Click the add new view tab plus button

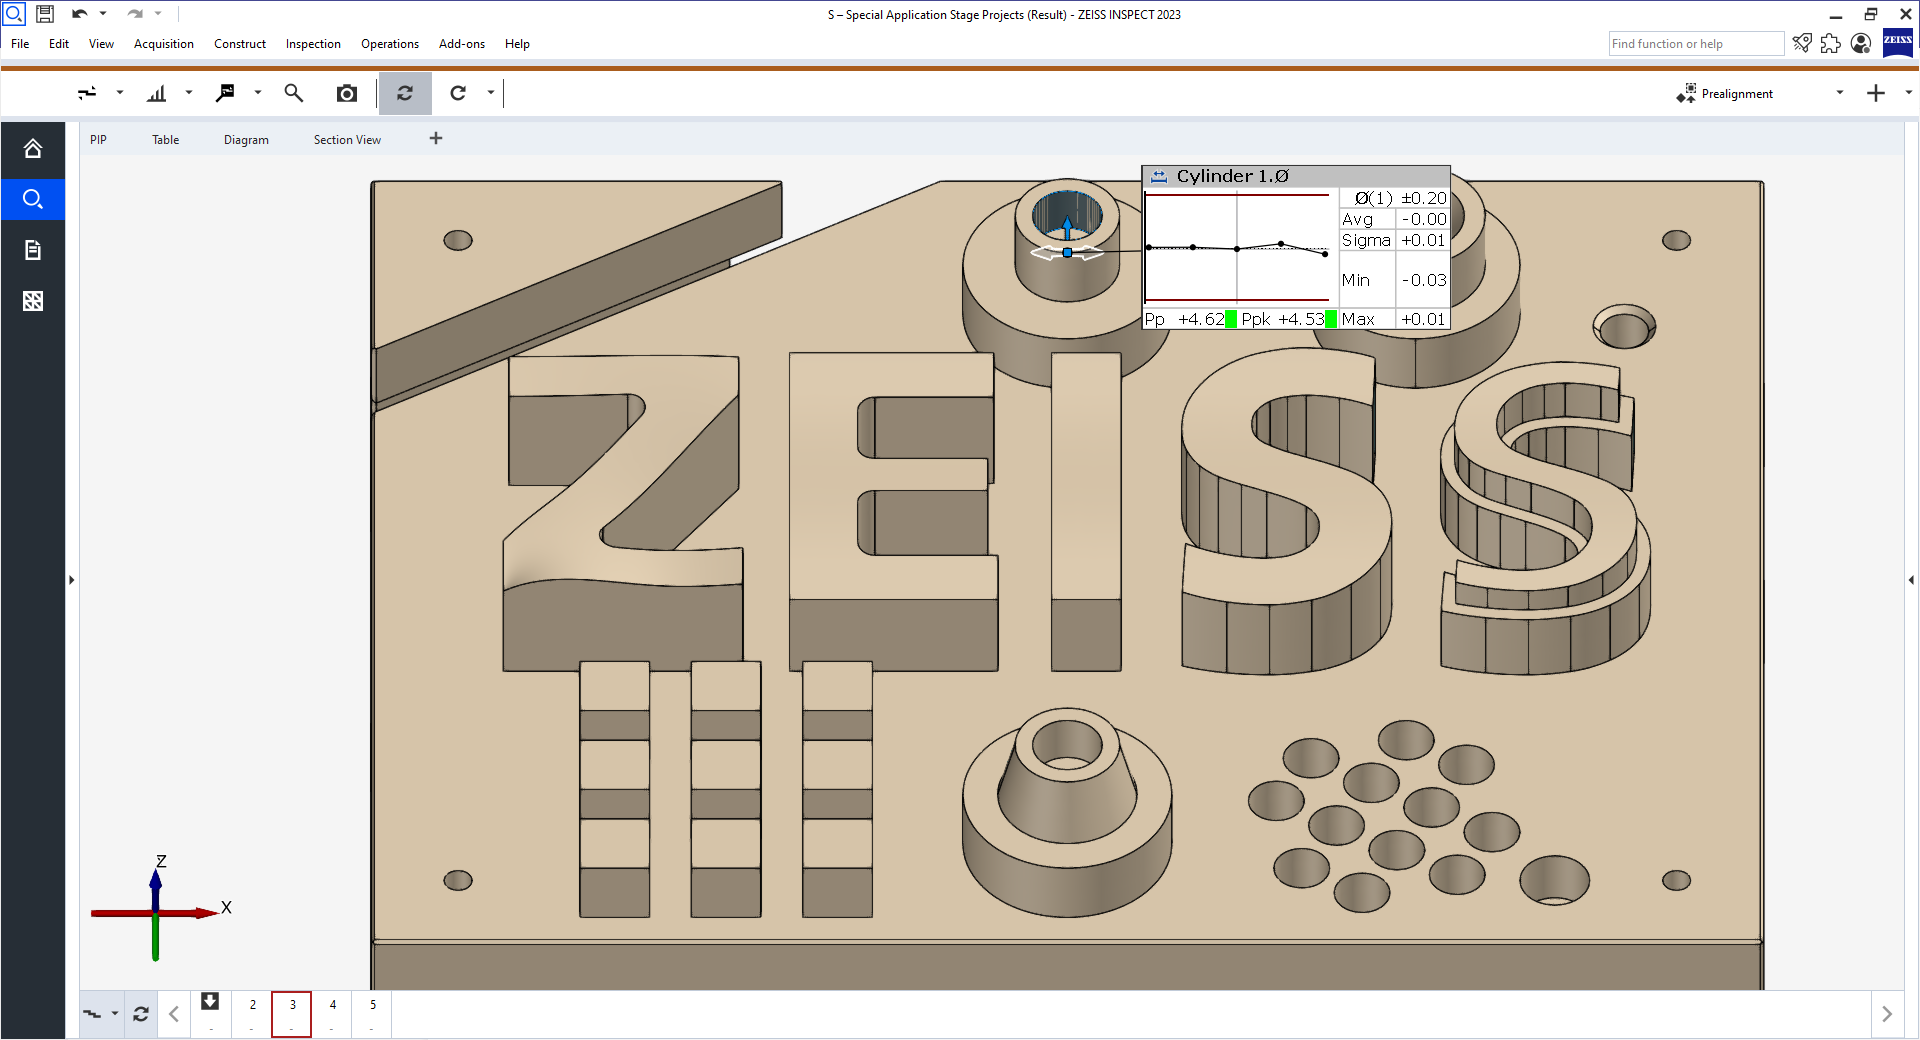[x=436, y=138]
